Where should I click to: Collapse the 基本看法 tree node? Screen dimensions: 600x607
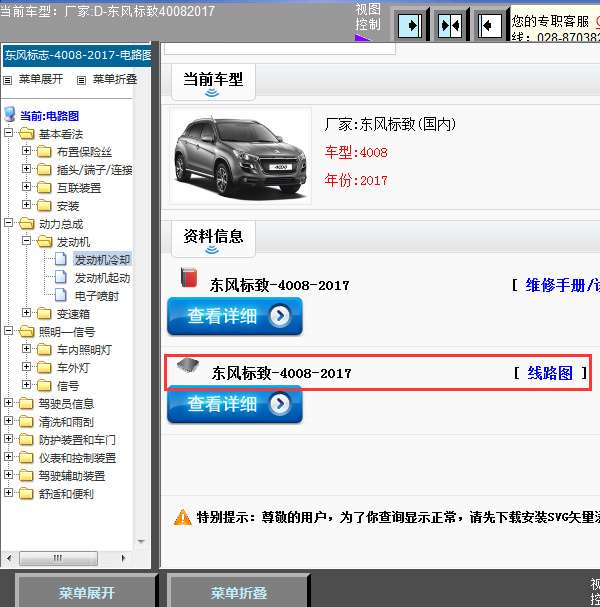[8, 133]
